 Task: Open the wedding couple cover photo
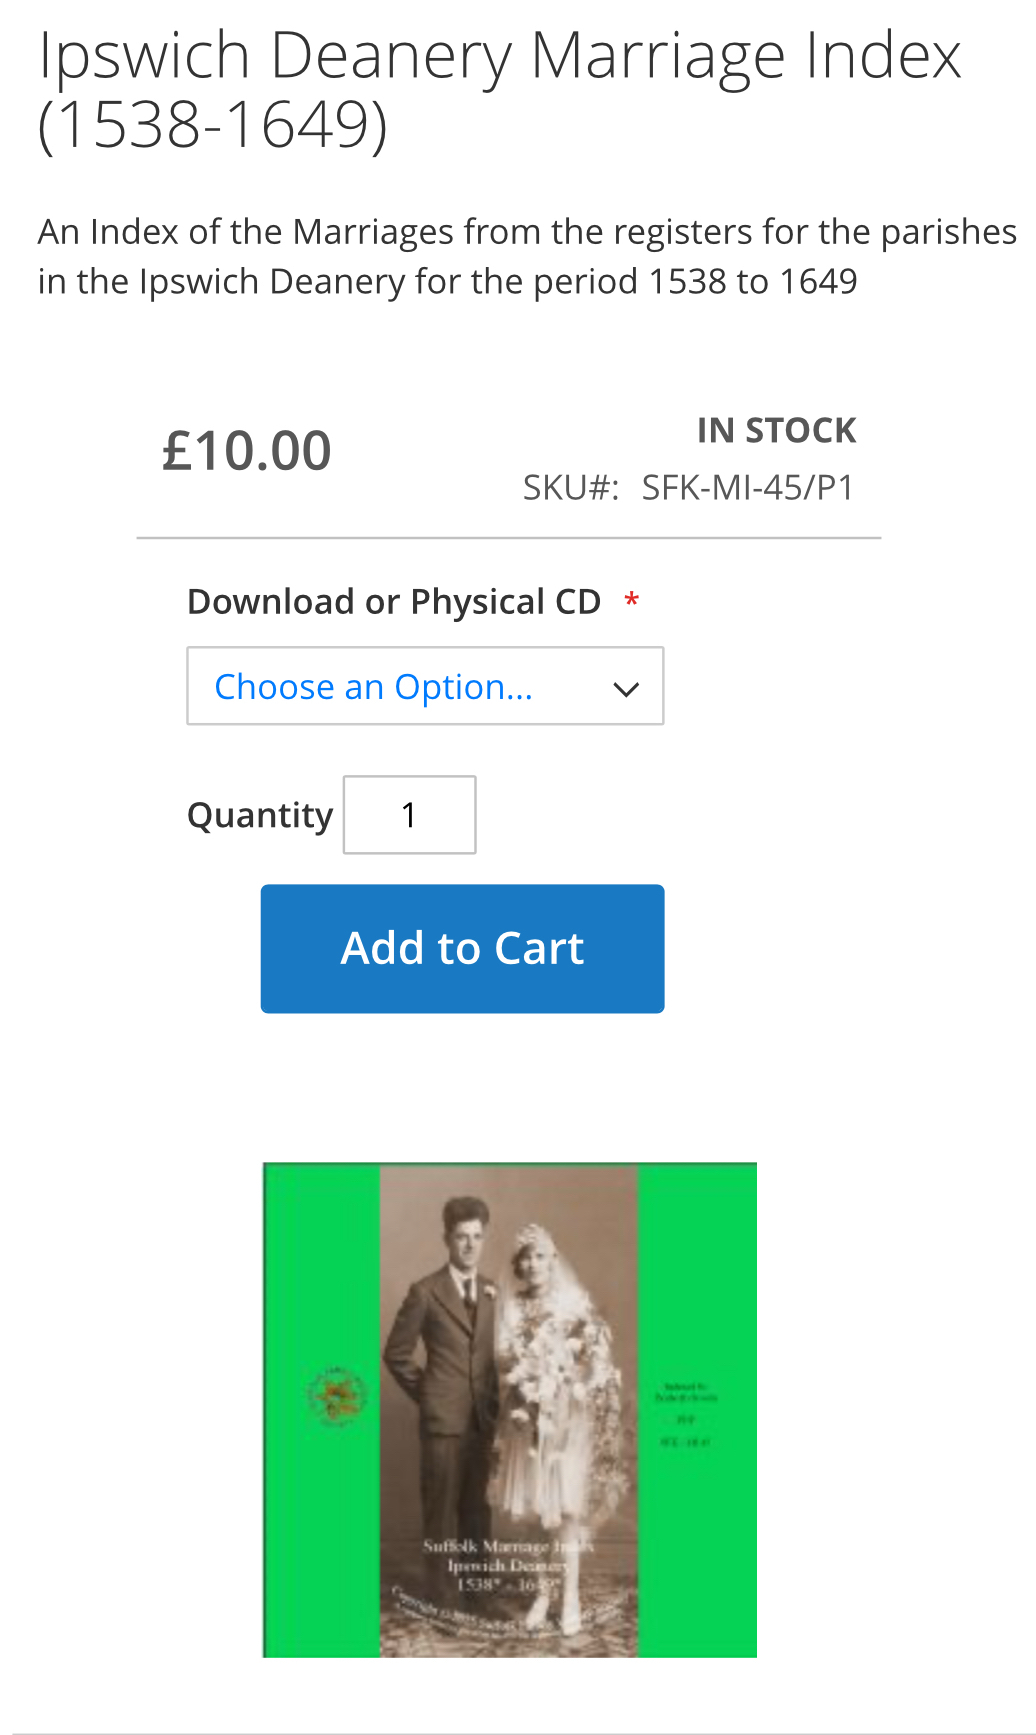click(x=509, y=1409)
